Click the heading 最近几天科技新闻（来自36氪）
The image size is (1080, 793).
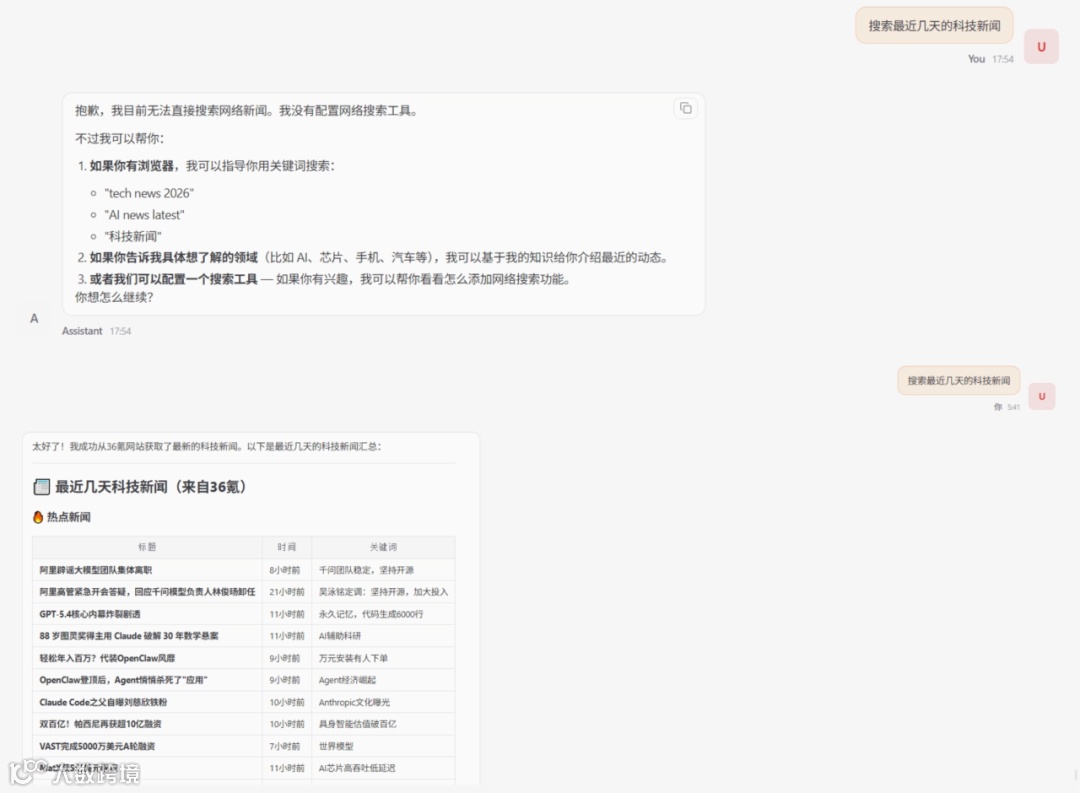(150, 487)
